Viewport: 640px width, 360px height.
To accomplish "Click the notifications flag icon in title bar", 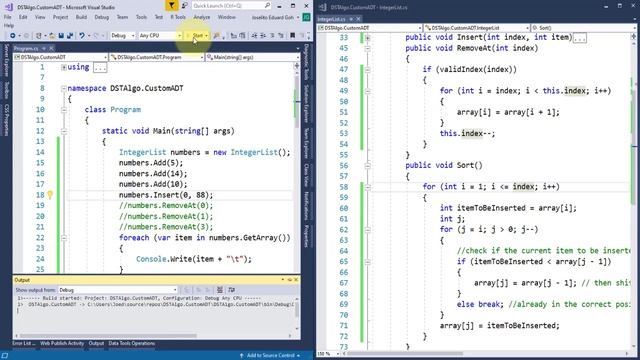I will point(171,5).
